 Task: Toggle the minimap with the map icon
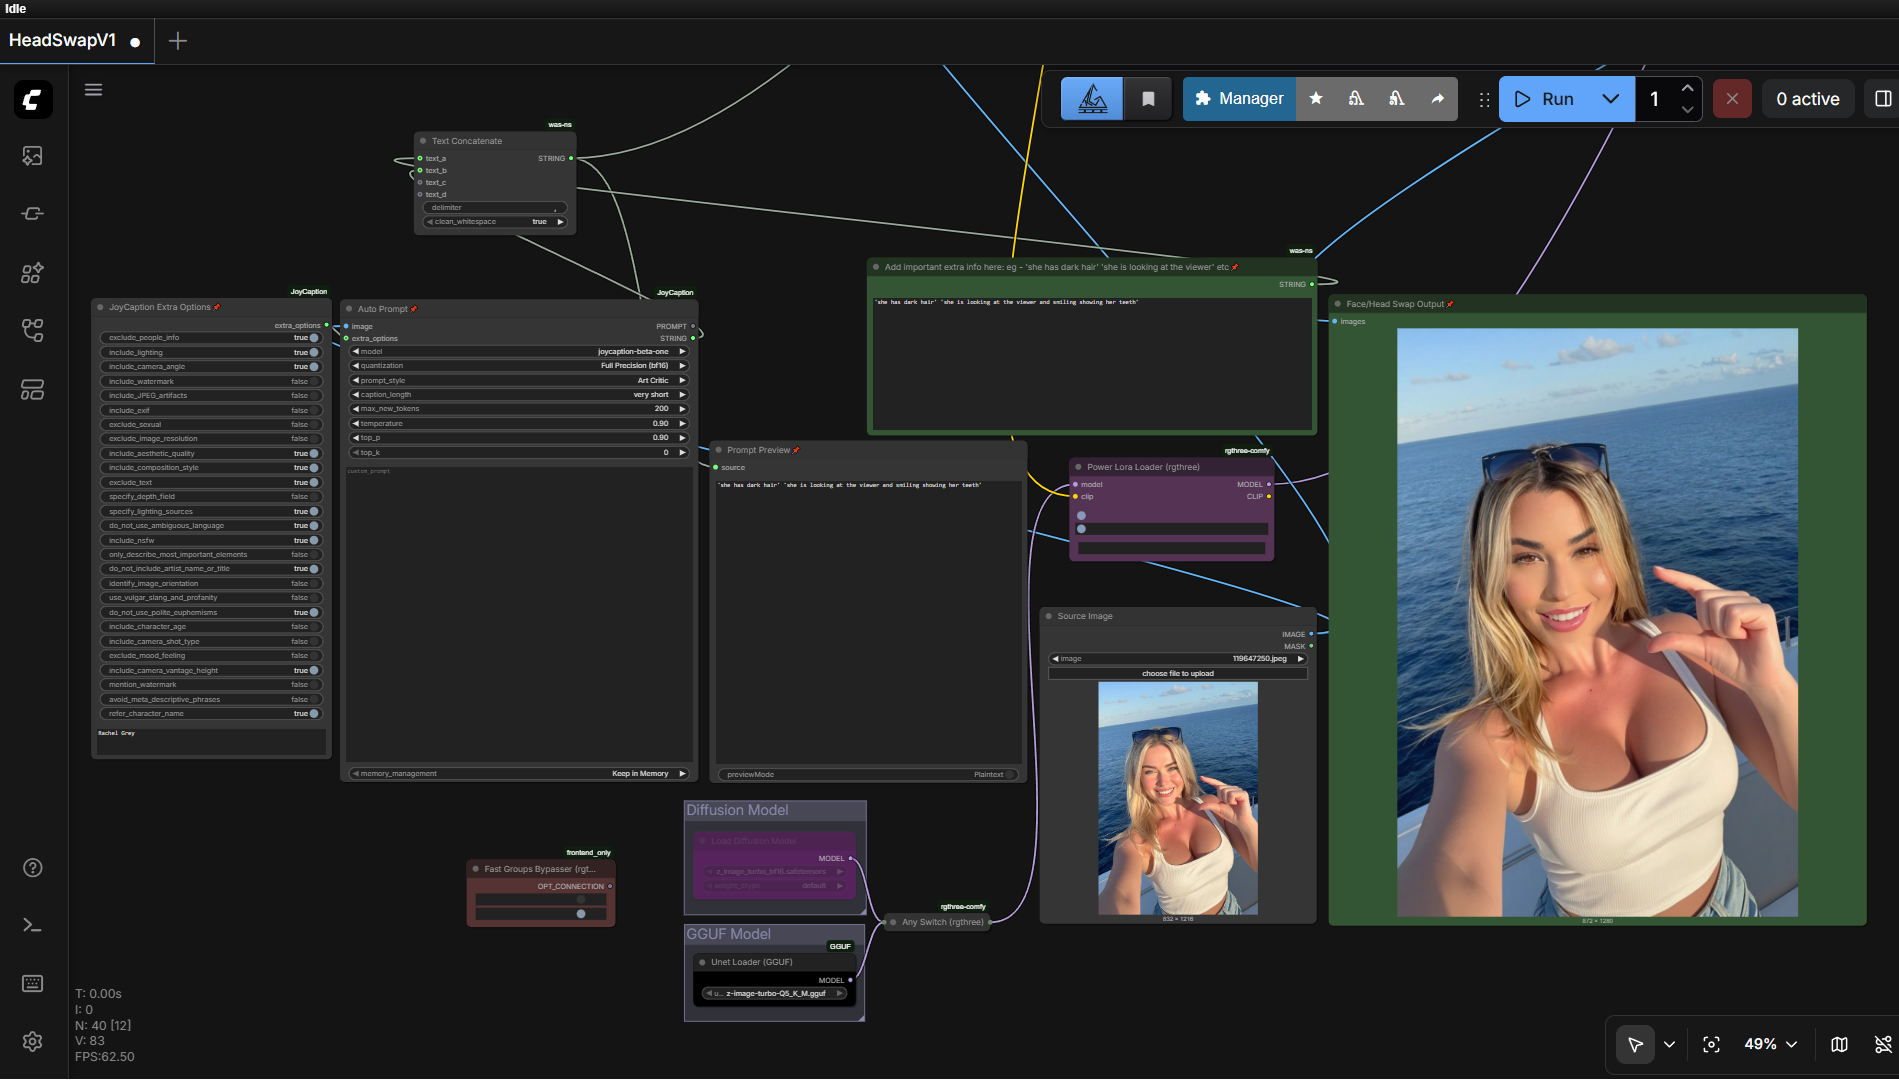click(x=1839, y=1044)
